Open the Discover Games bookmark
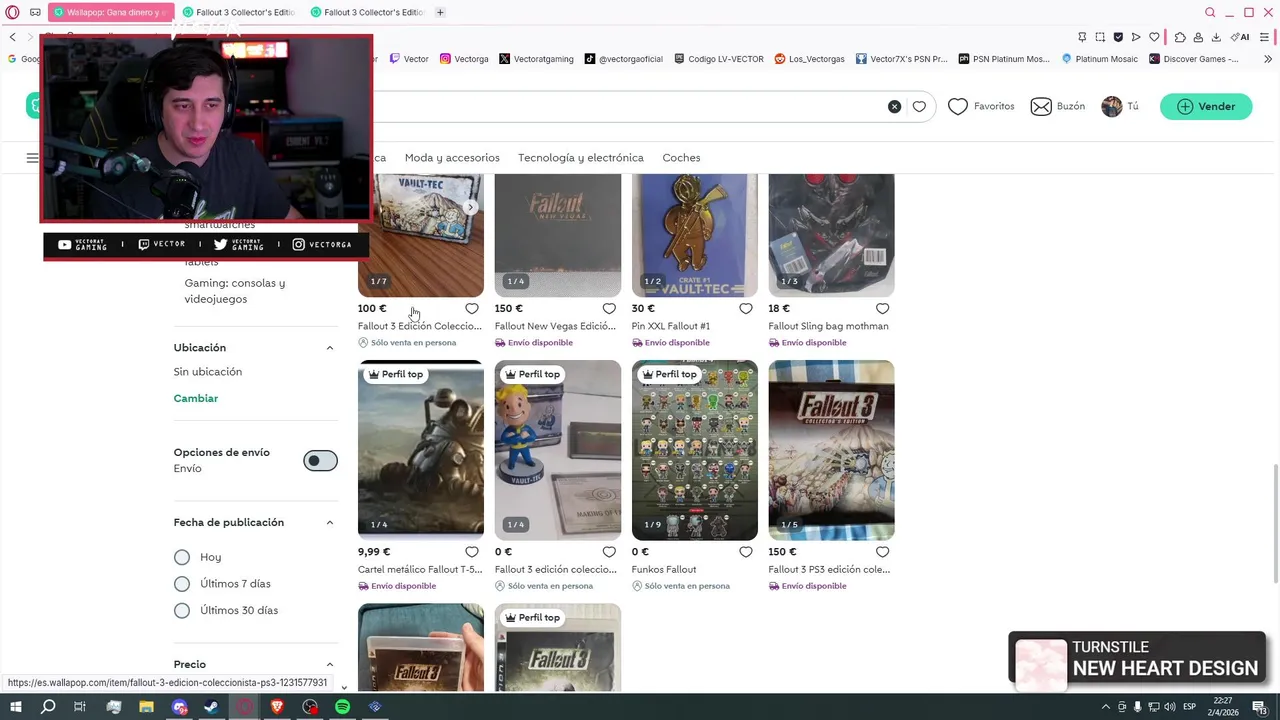1280x720 pixels. pos(1194,59)
